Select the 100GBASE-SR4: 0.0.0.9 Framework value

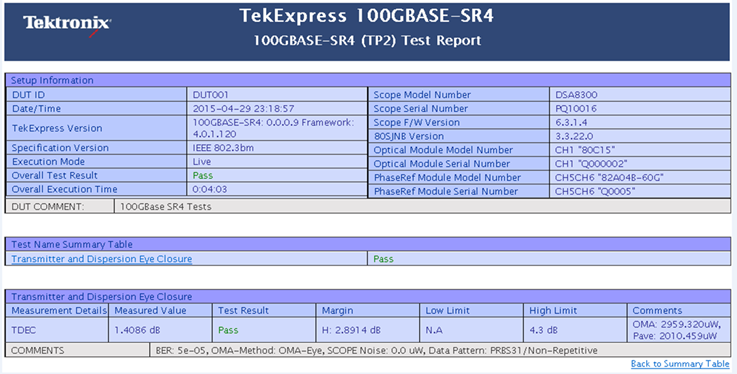point(274,128)
